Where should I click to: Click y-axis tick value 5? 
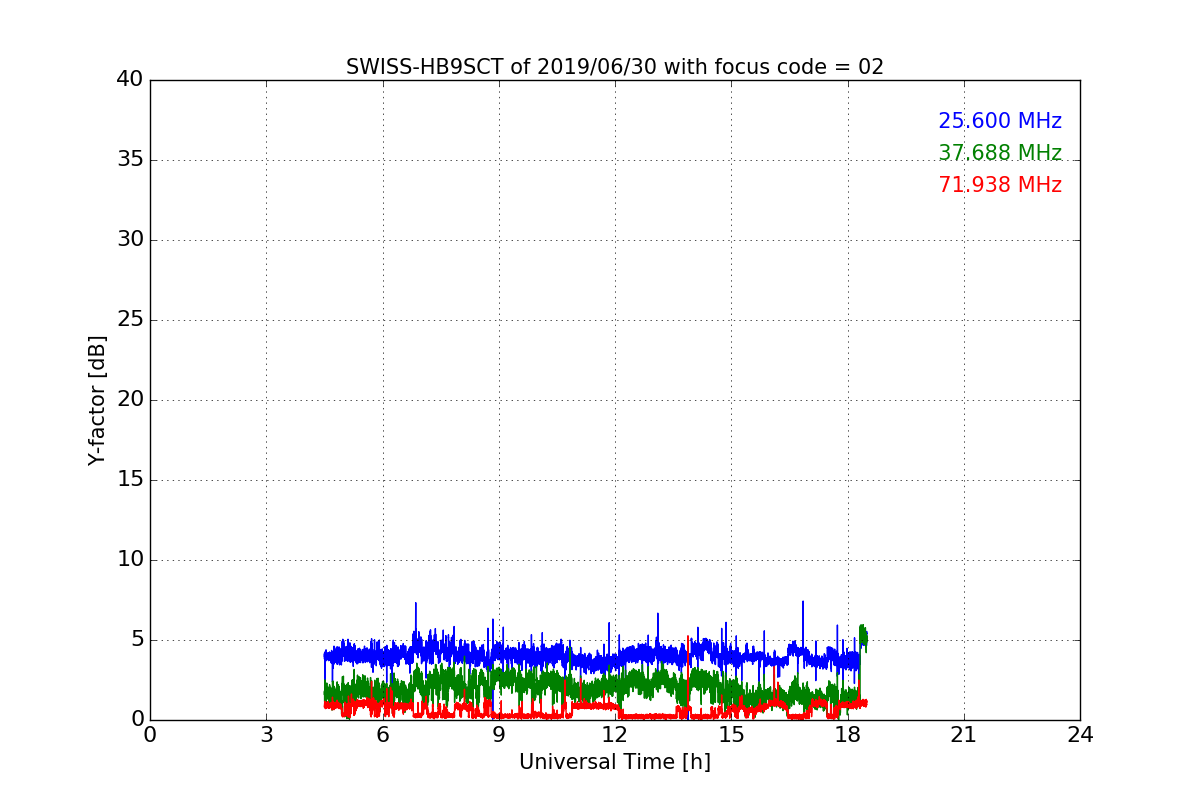[x=137, y=640]
